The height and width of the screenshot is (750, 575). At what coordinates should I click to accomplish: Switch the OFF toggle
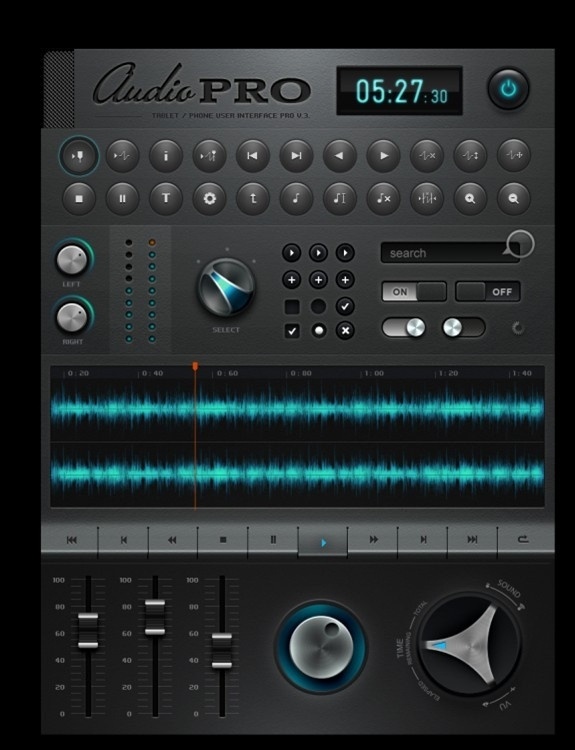click(x=487, y=292)
